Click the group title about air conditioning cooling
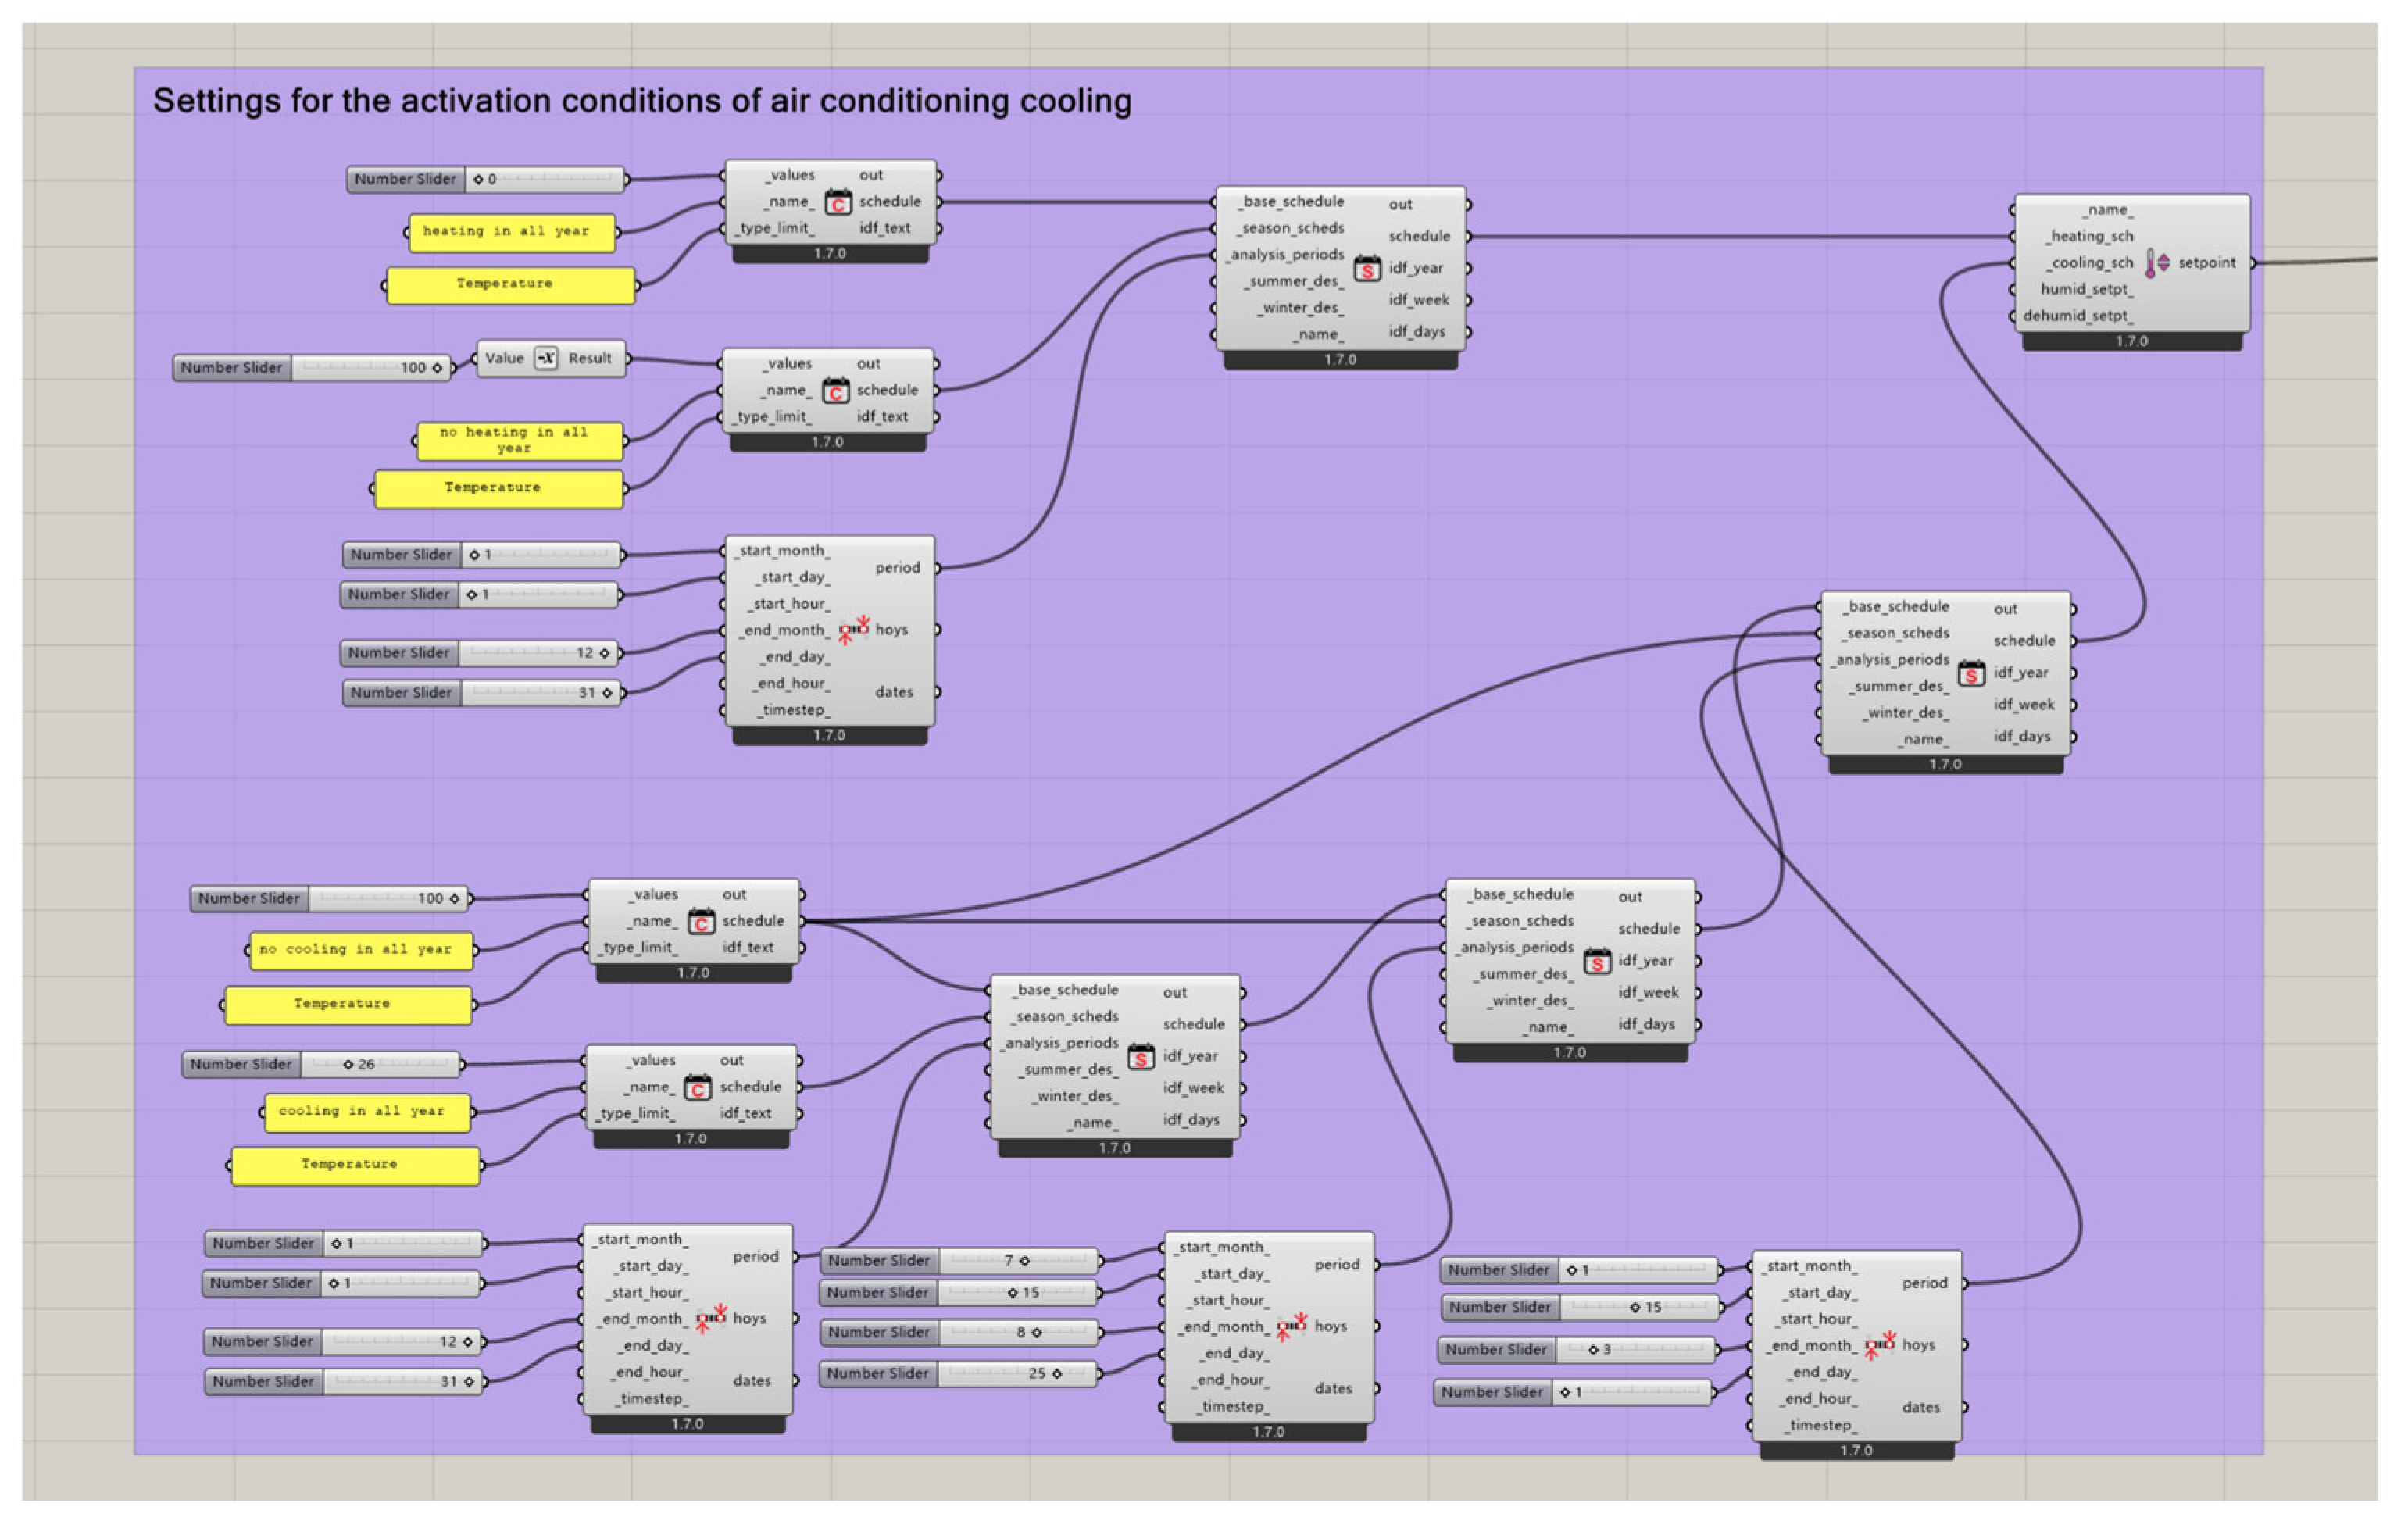 tap(642, 101)
